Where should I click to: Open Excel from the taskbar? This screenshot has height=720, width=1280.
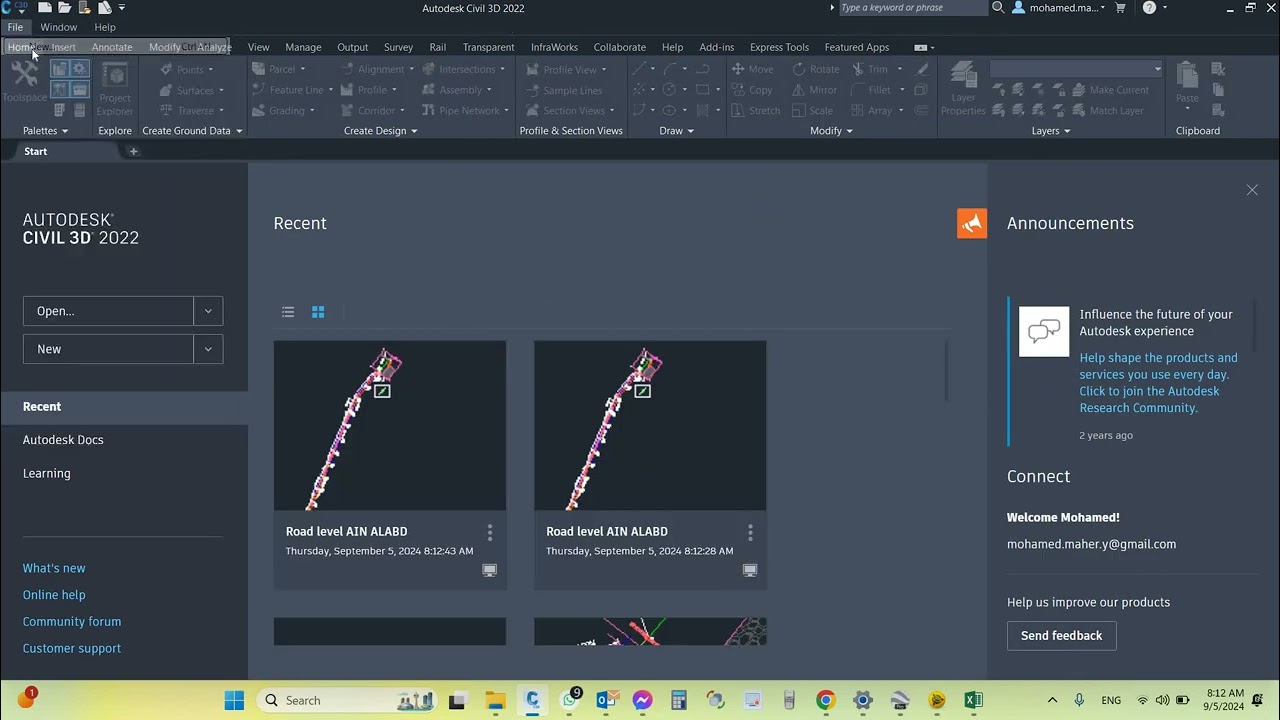(973, 700)
